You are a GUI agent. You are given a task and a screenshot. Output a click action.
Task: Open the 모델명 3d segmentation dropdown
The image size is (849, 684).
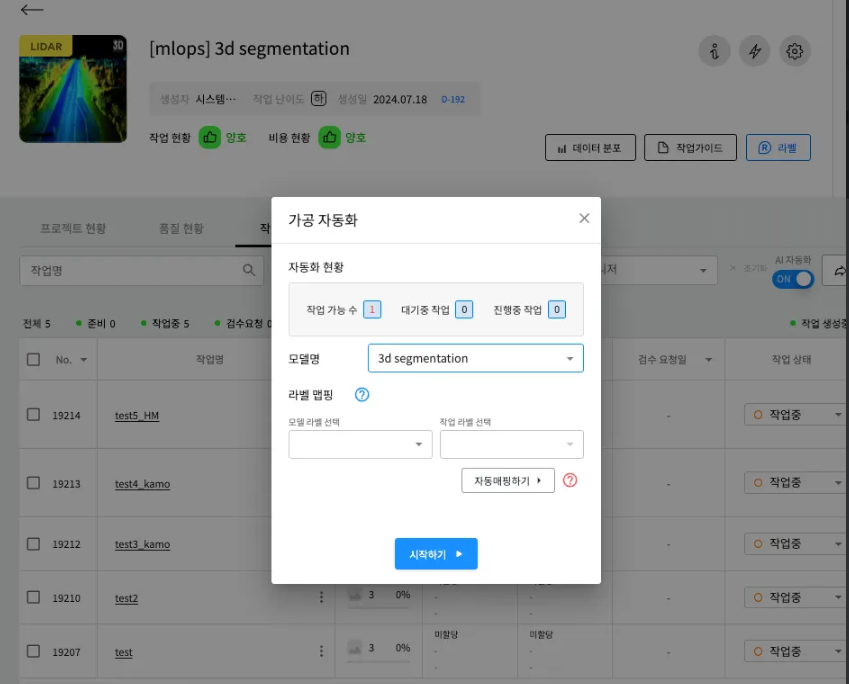click(x=475, y=358)
